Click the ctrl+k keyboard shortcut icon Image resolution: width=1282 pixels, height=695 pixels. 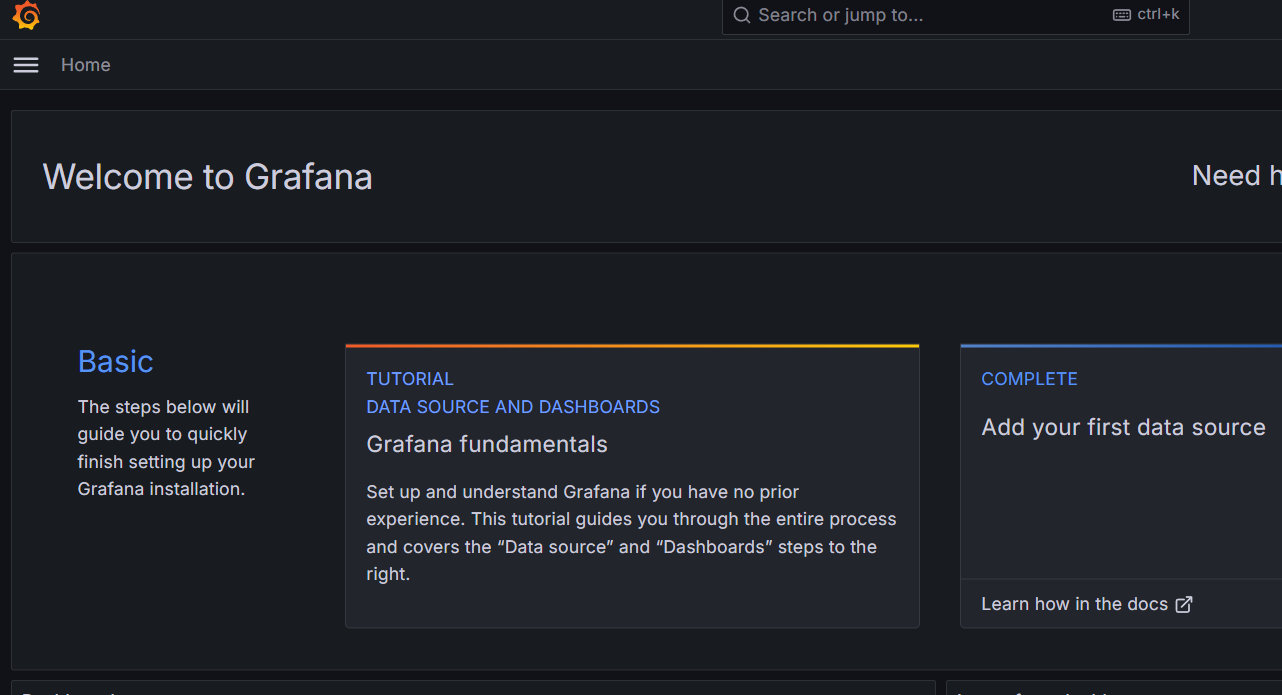click(1122, 15)
